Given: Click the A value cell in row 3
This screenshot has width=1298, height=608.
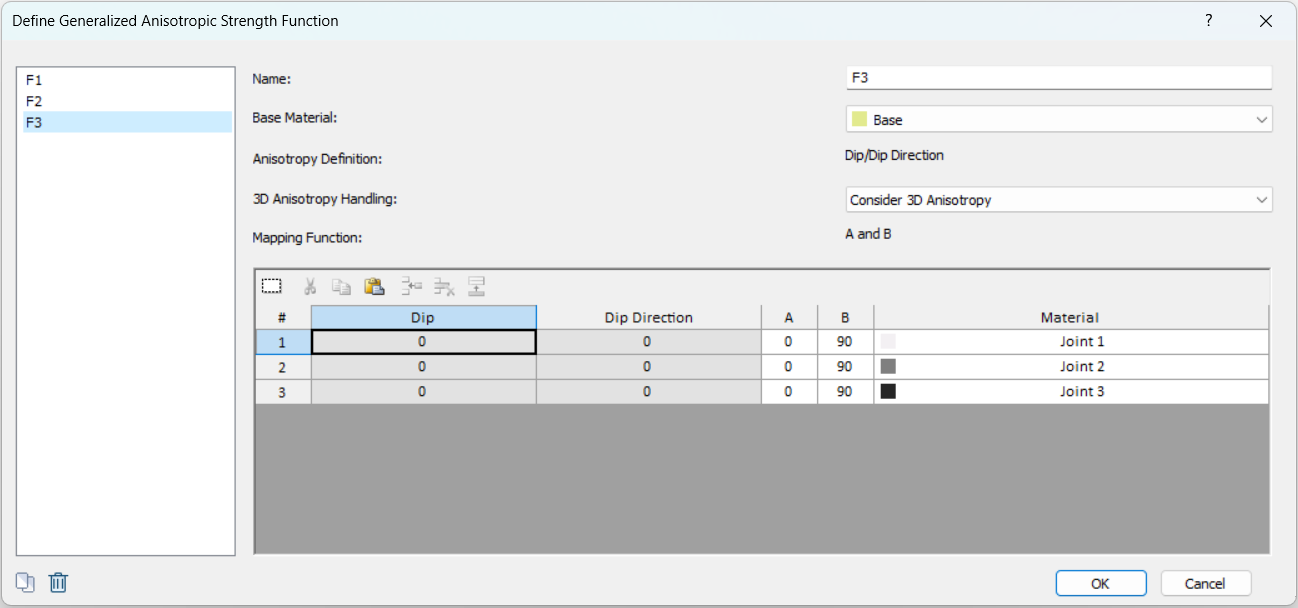Looking at the screenshot, I should 789,392.
